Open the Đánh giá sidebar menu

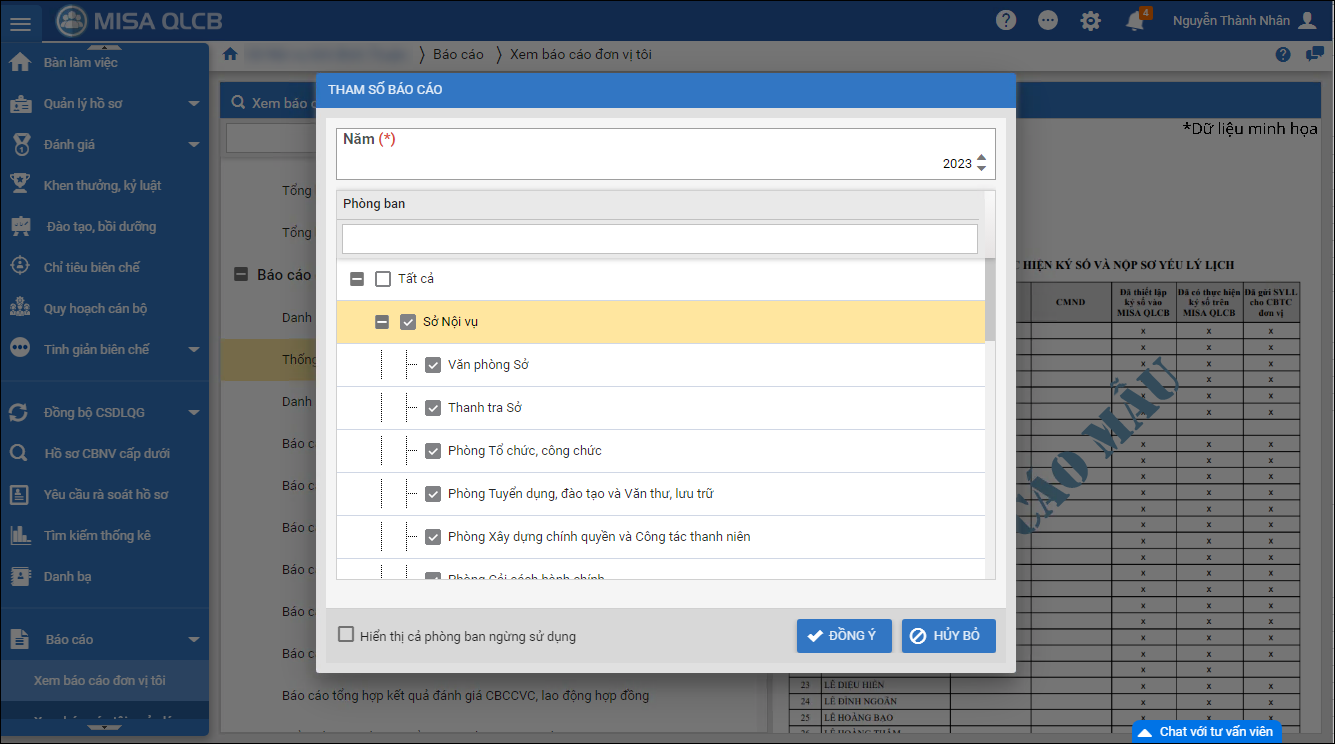69,145
